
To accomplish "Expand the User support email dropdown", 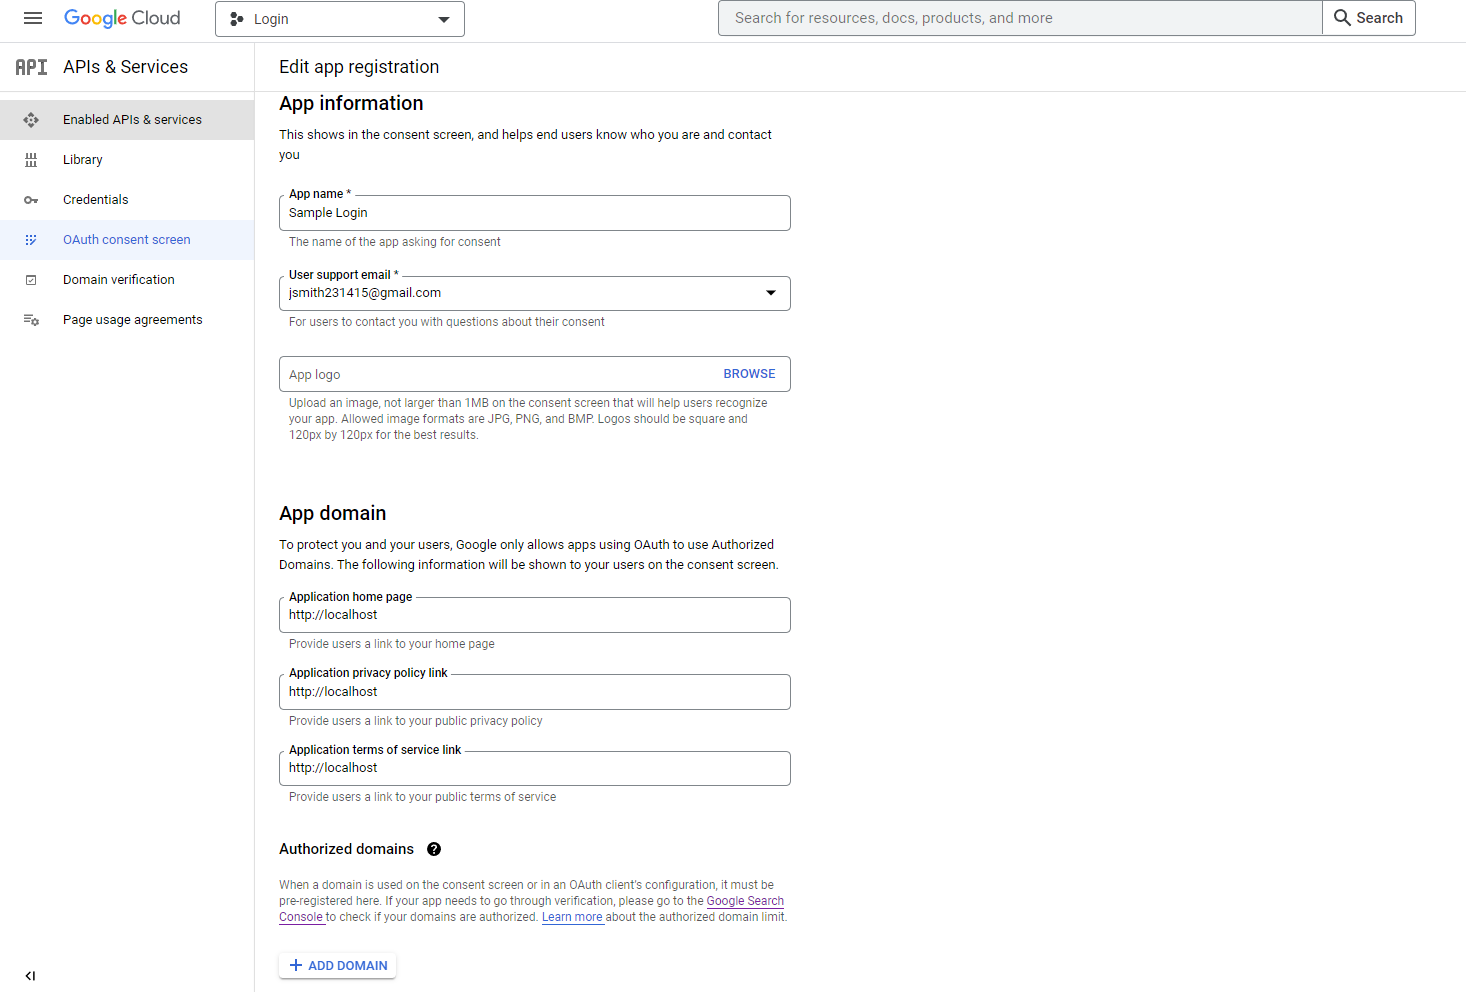I will 770,293.
